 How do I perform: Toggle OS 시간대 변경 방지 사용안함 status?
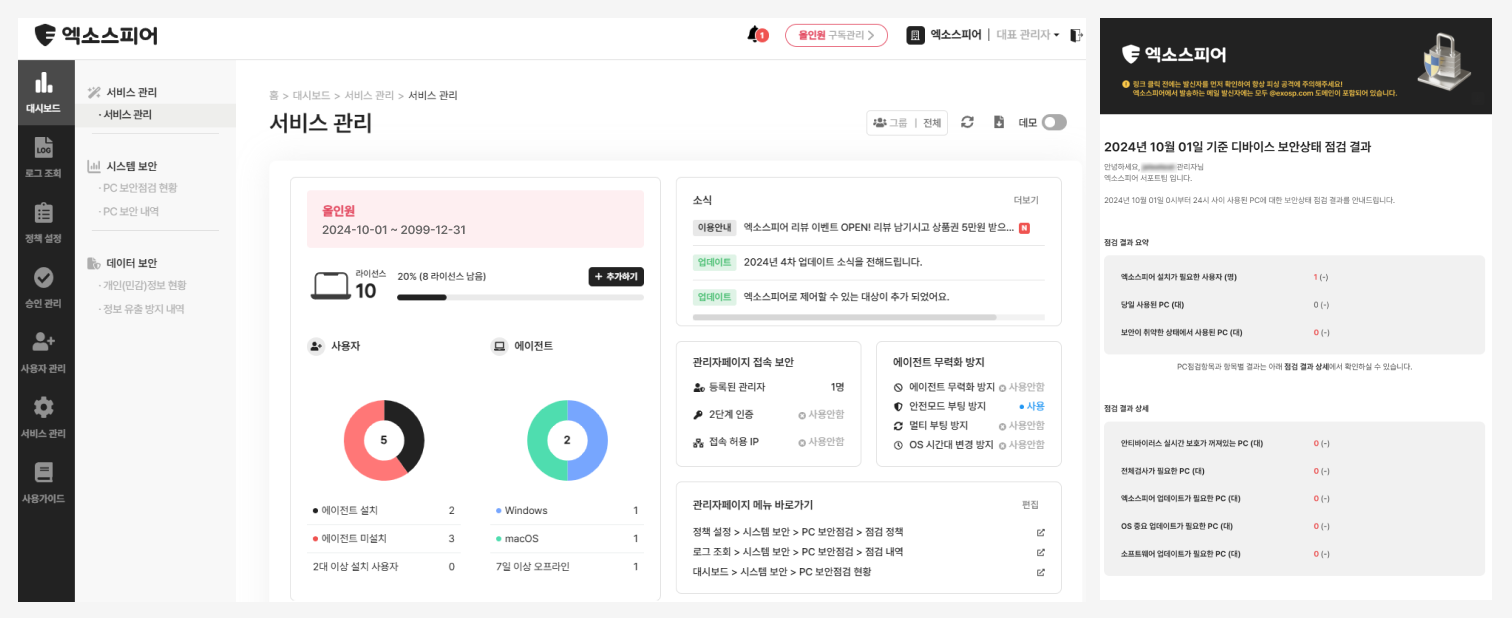[1022, 445]
